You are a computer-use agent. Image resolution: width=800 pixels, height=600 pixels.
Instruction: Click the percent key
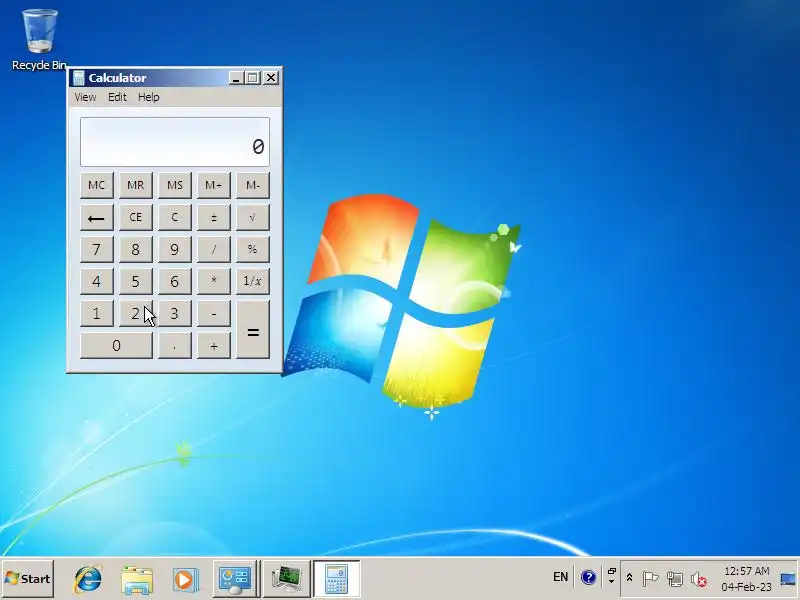point(253,249)
